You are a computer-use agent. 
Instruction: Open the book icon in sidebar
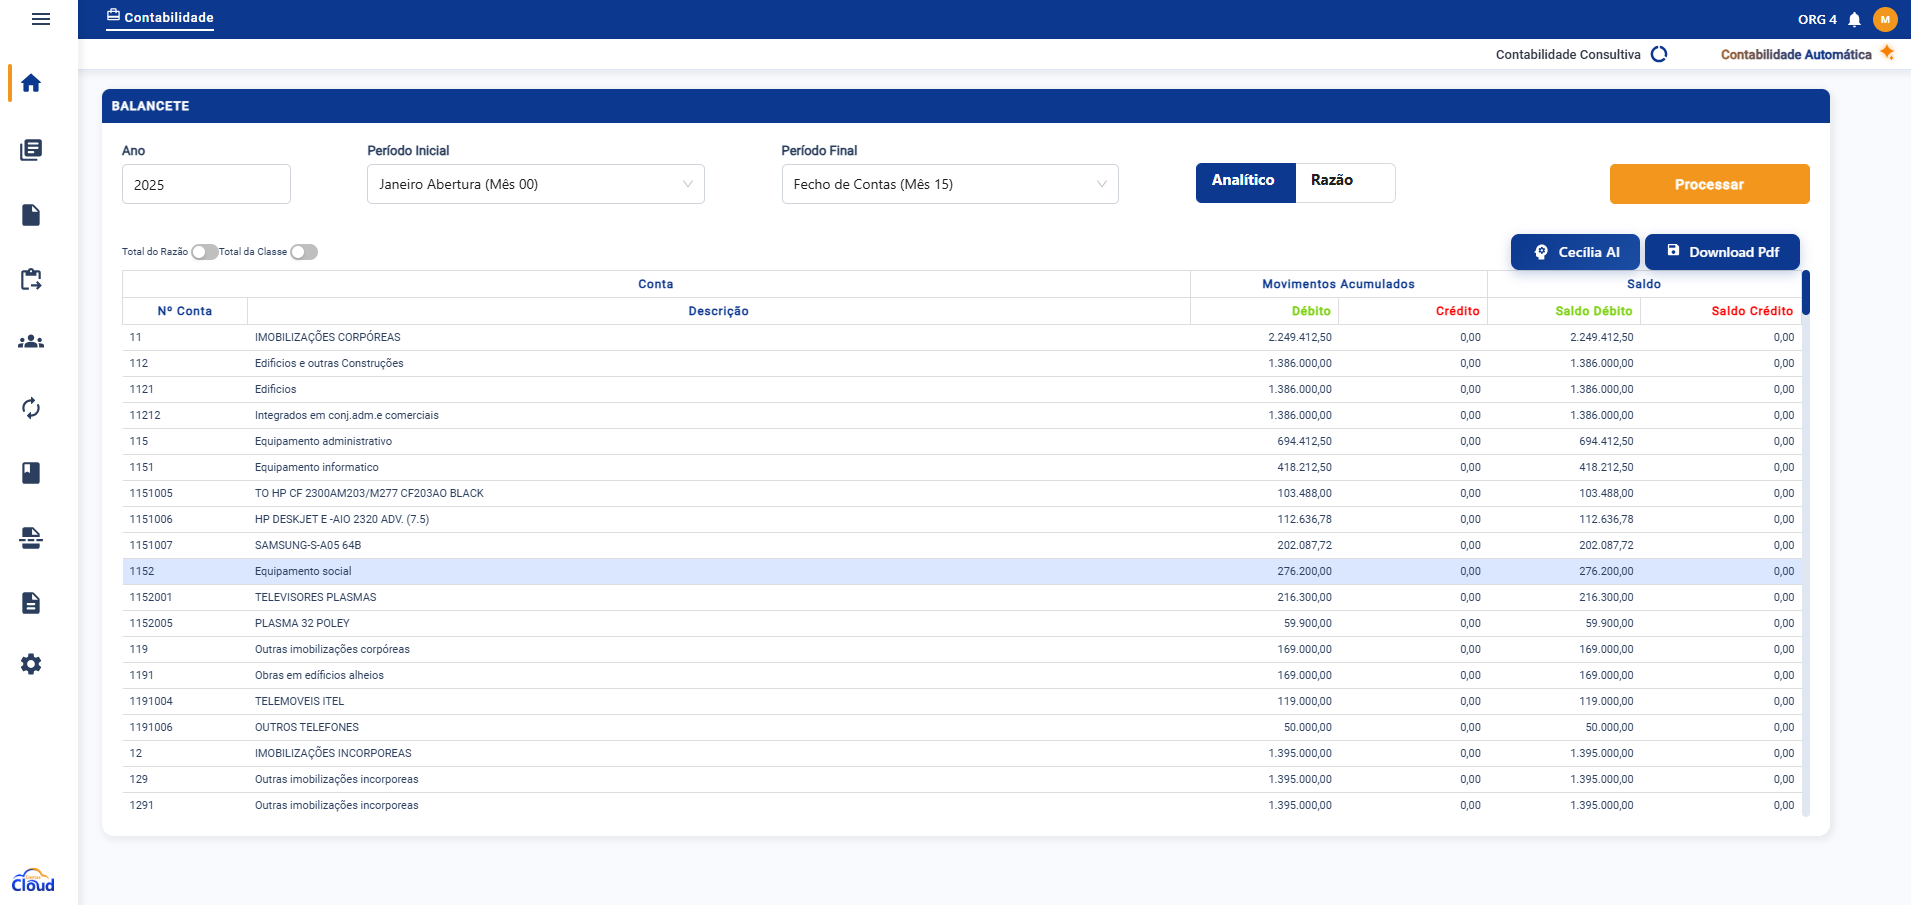tap(31, 473)
